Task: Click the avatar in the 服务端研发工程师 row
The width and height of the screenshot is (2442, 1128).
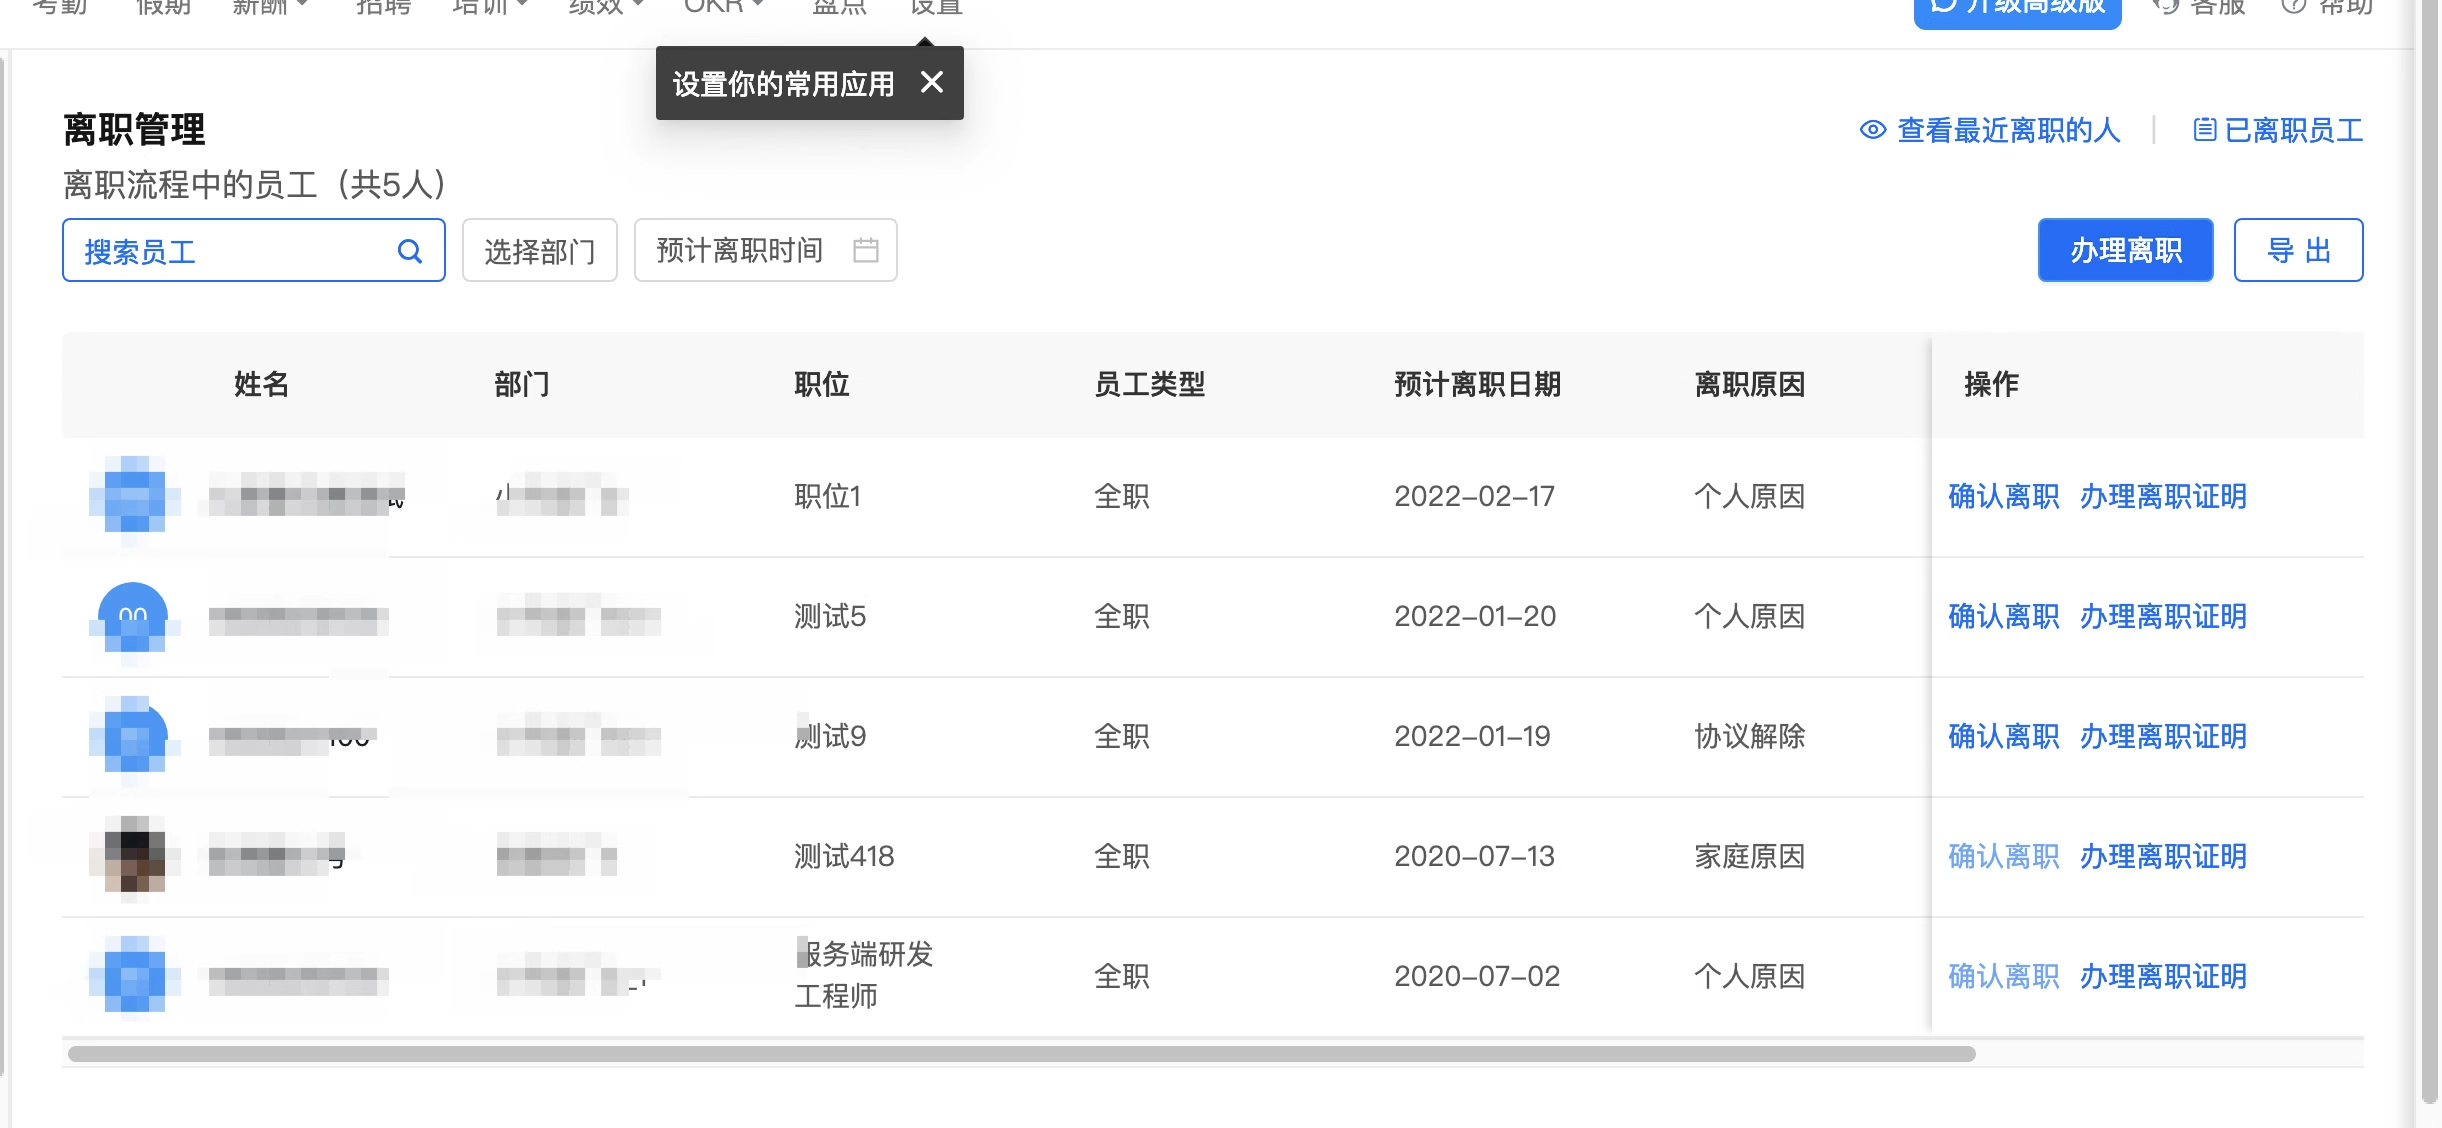Action: (134, 976)
